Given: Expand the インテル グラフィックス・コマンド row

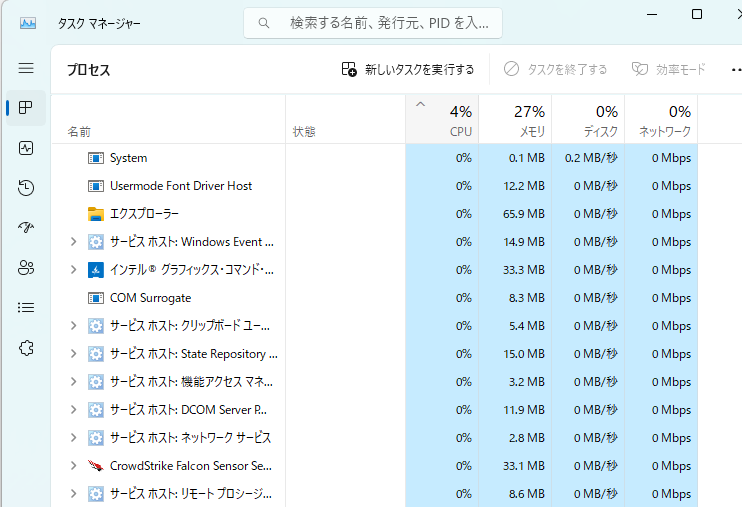Looking at the screenshot, I should 73,270.
